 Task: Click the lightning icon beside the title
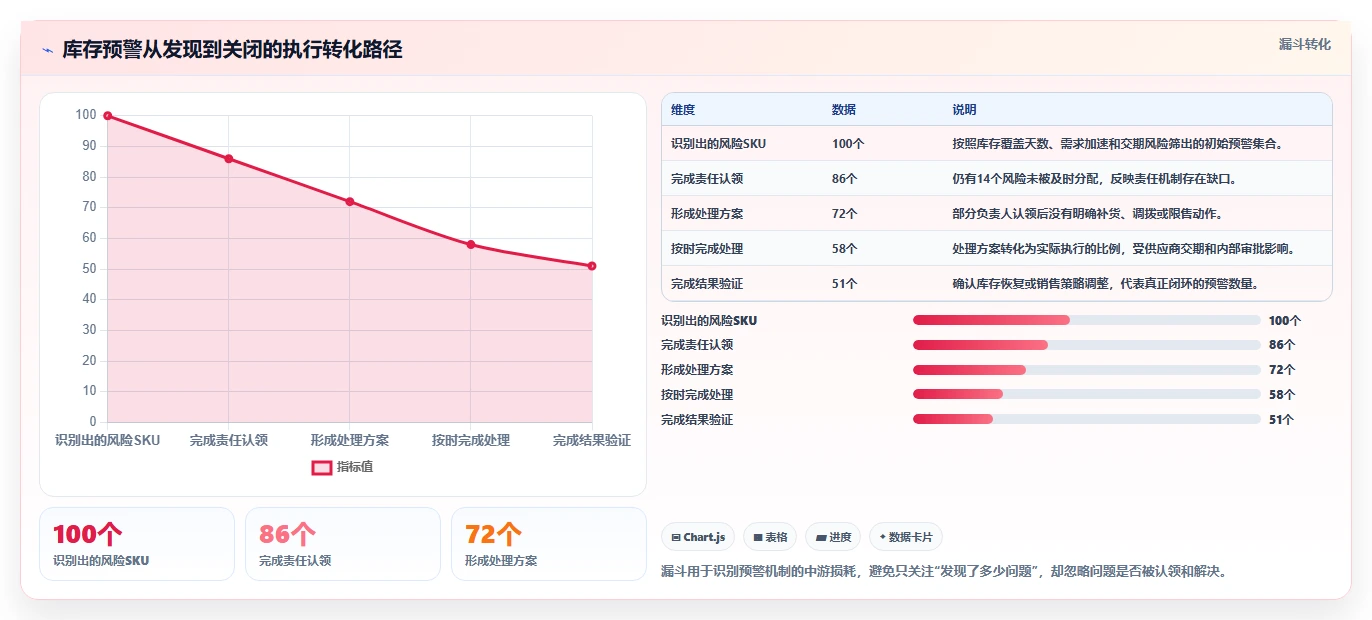[x=47, y=50]
